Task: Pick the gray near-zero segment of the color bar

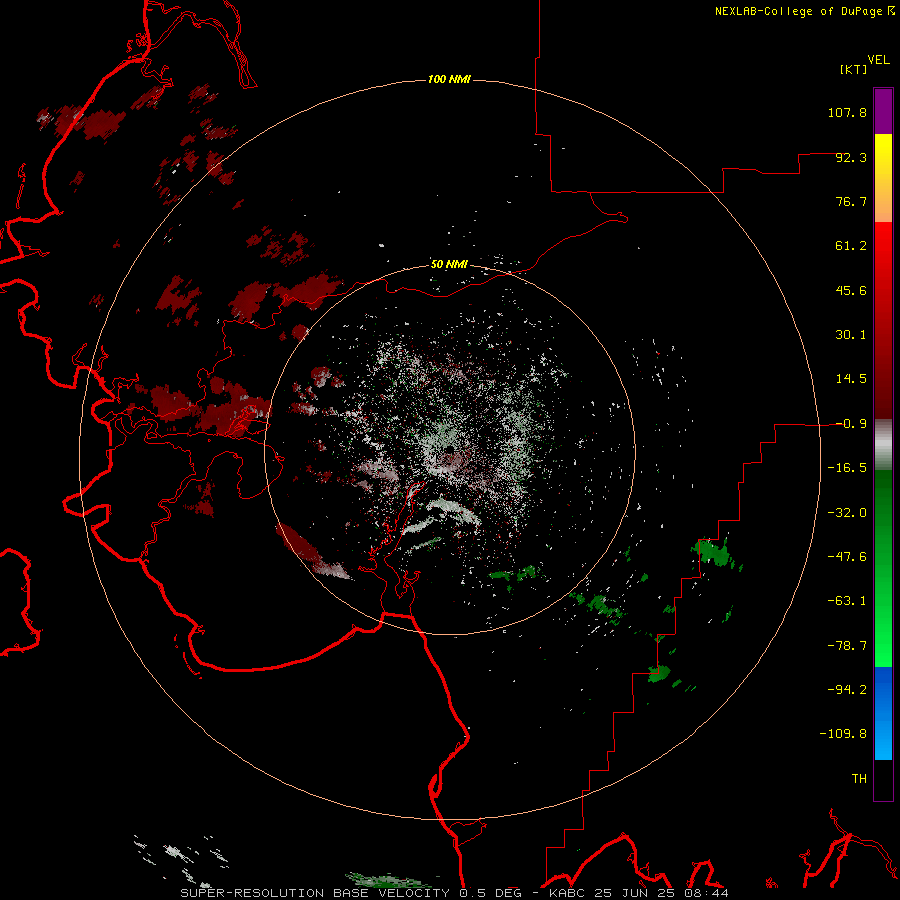Action: click(x=883, y=444)
